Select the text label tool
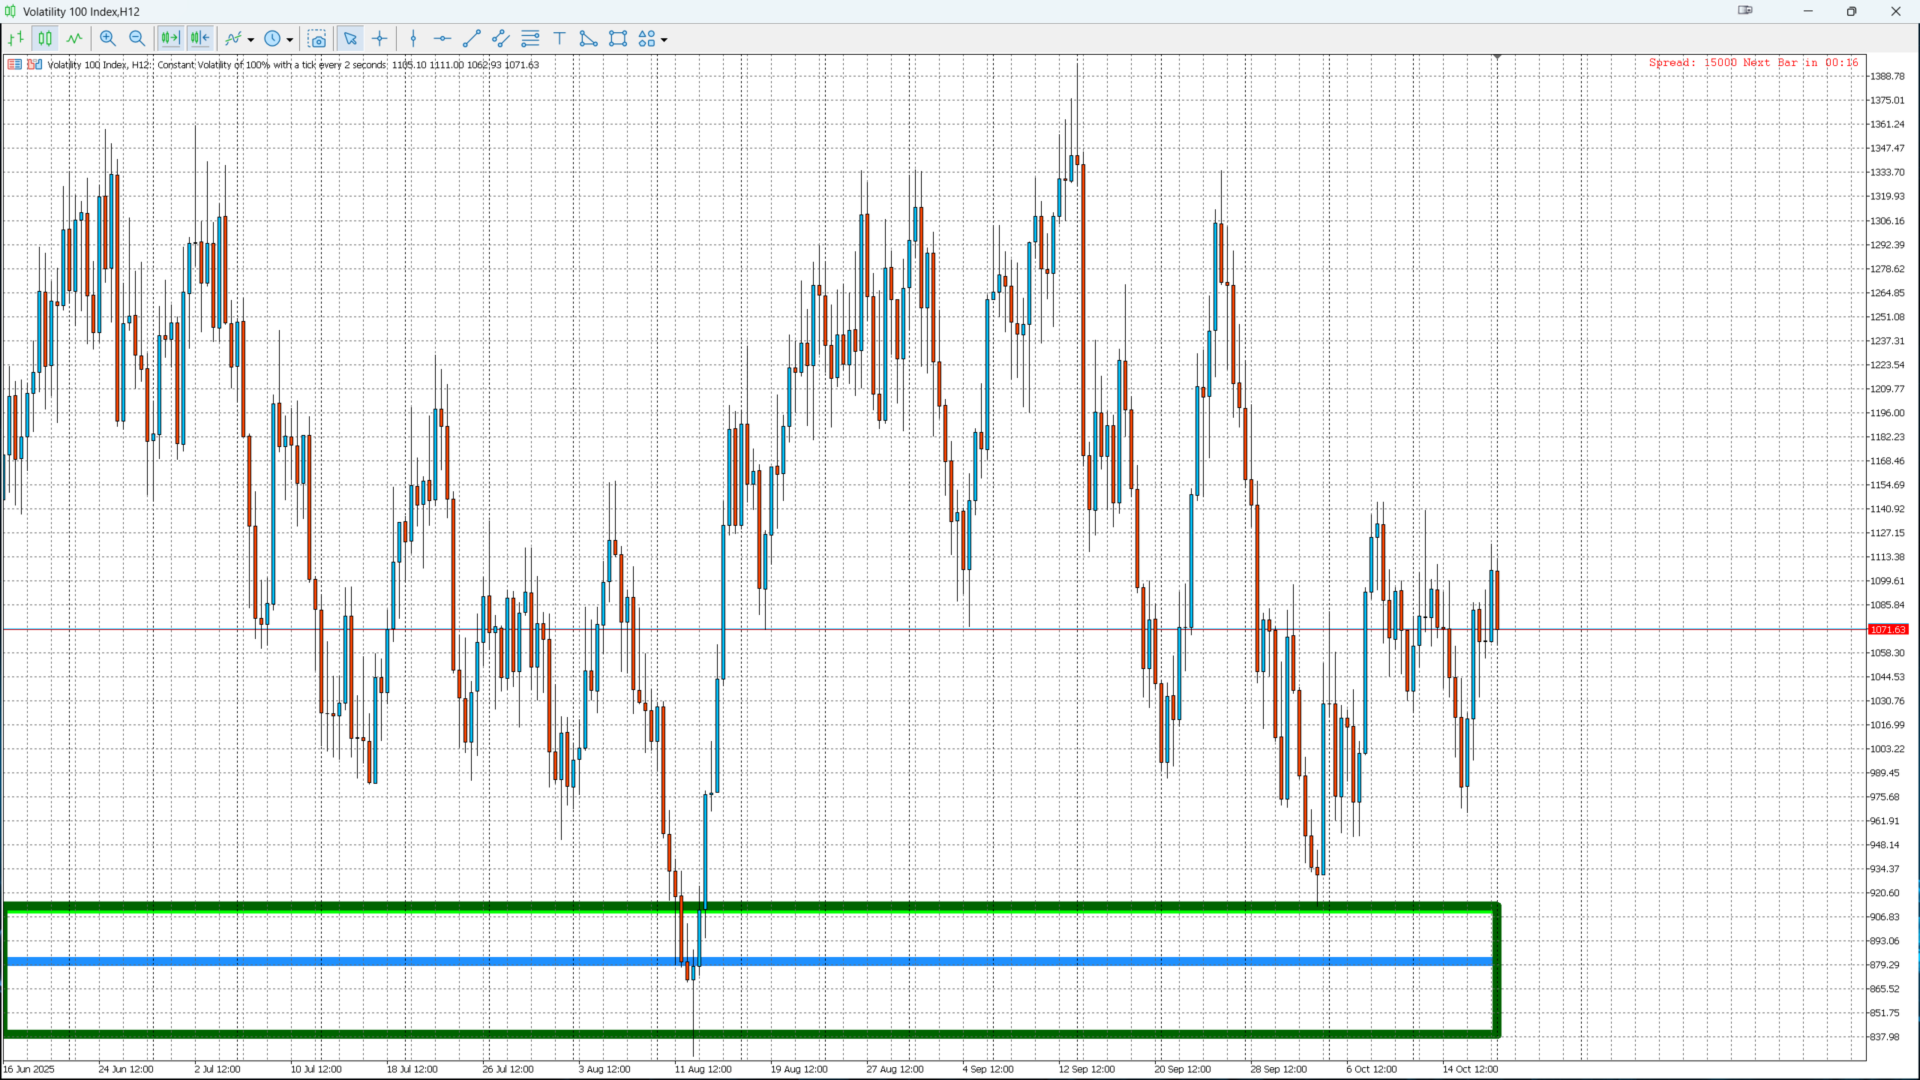 click(x=560, y=39)
